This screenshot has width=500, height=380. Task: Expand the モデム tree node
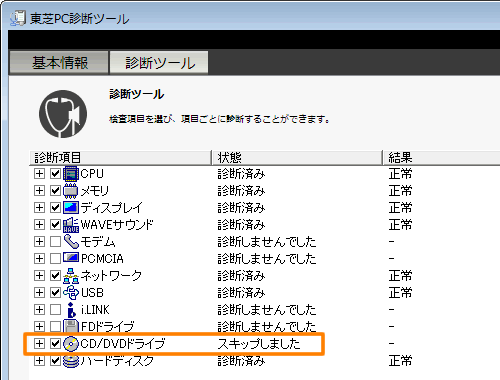point(39,242)
